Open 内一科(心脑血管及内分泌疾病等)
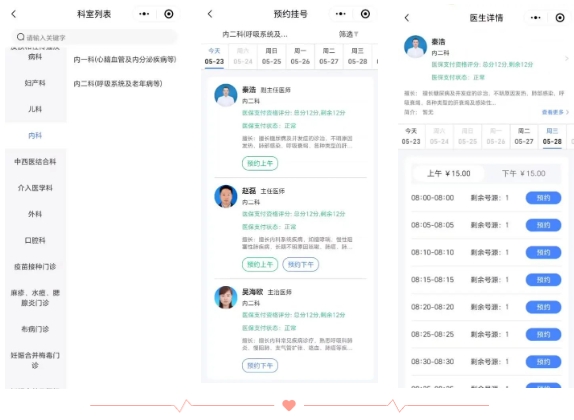574x420 pixels. pos(125,59)
